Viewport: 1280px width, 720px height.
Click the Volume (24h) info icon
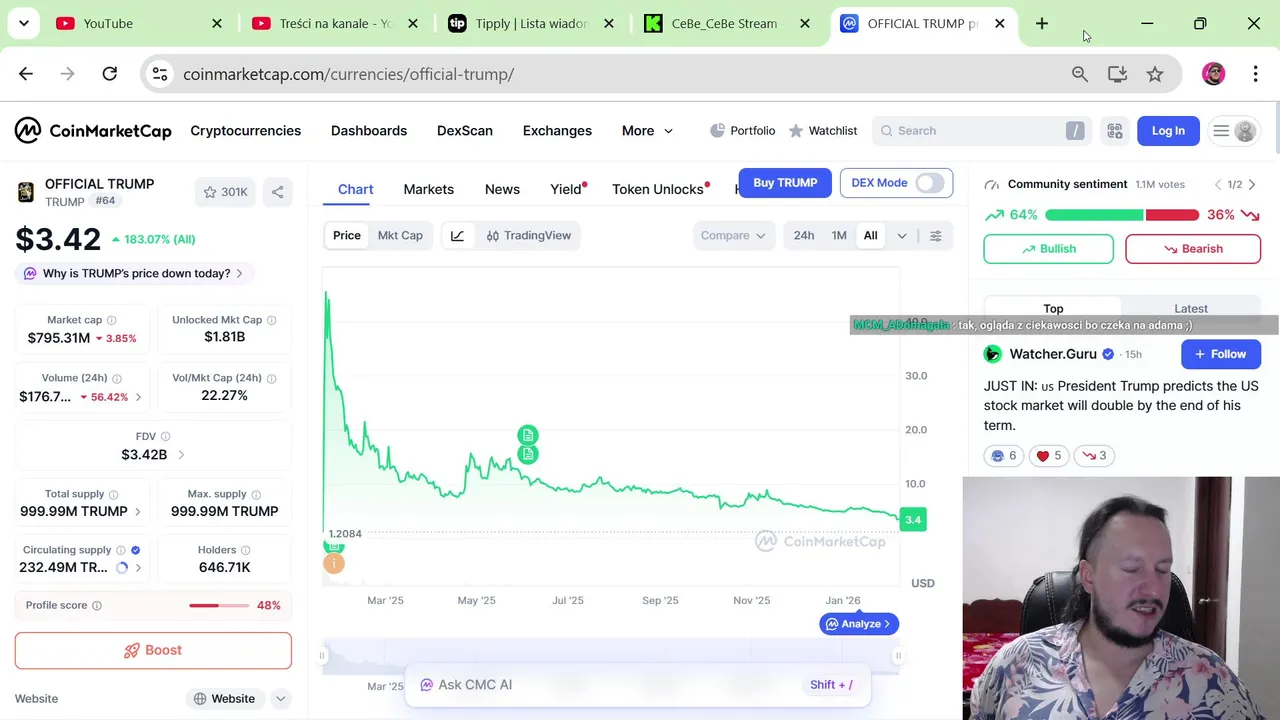coord(117,379)
